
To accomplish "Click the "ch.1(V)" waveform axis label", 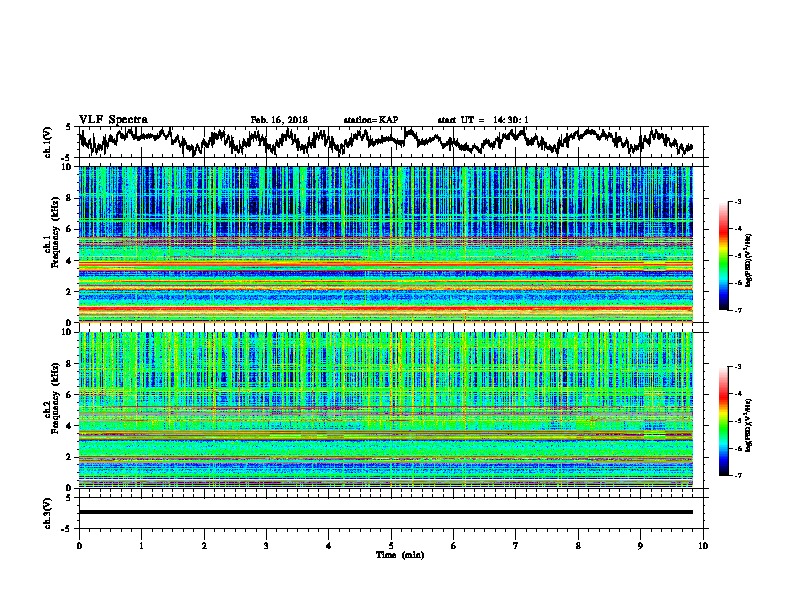I will click(48, 142).
